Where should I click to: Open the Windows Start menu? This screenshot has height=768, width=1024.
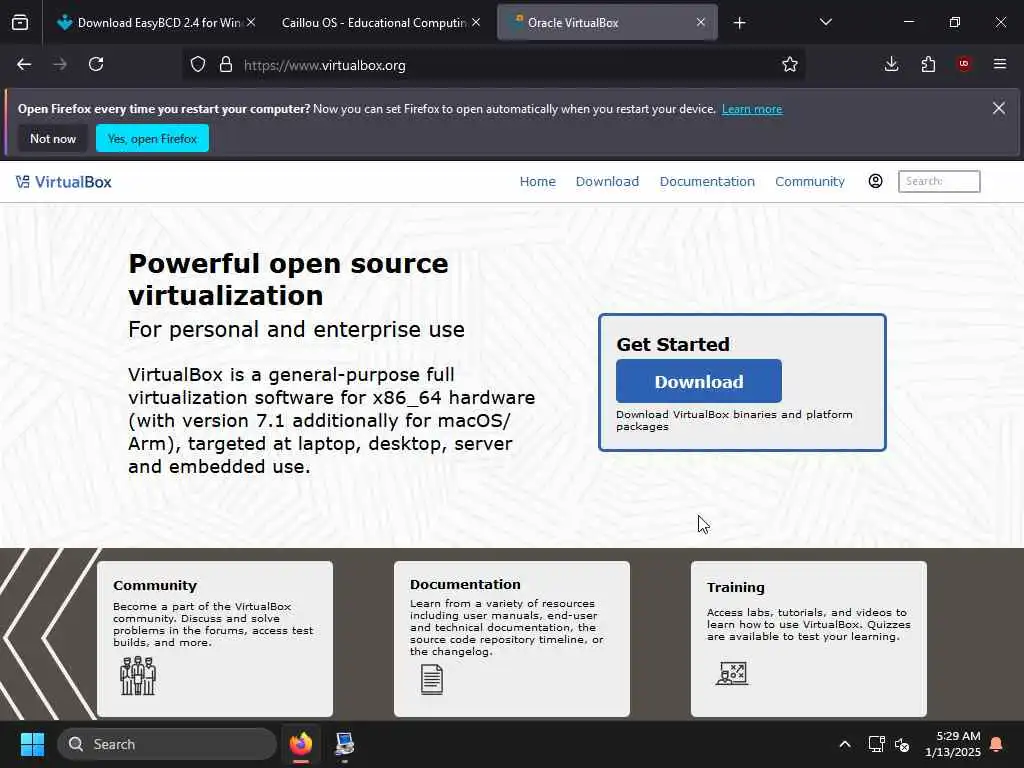pyautogui.click(x=32, y=744)
